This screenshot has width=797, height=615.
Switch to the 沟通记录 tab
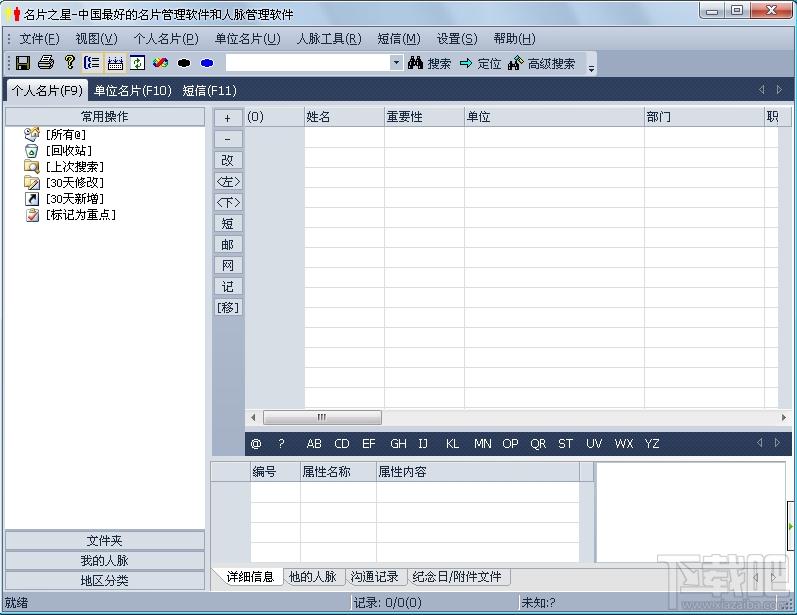[x=374, y=577]
